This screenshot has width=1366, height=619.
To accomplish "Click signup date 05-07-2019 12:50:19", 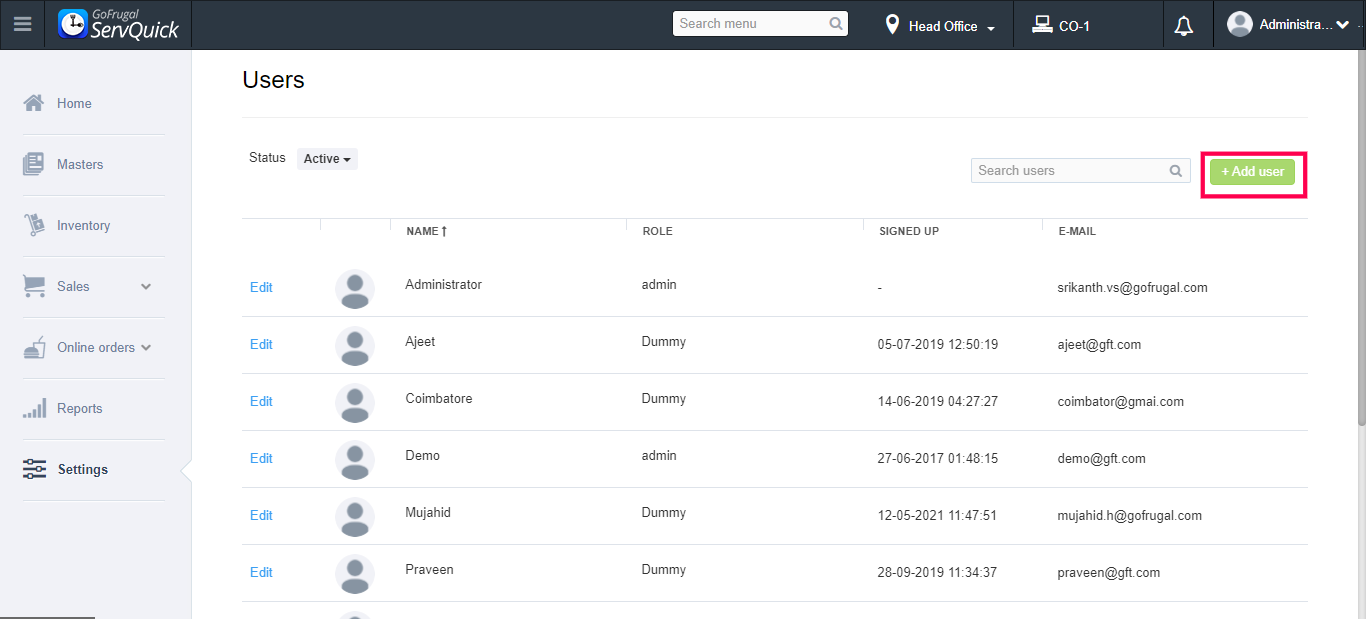I will coord(938,345).
